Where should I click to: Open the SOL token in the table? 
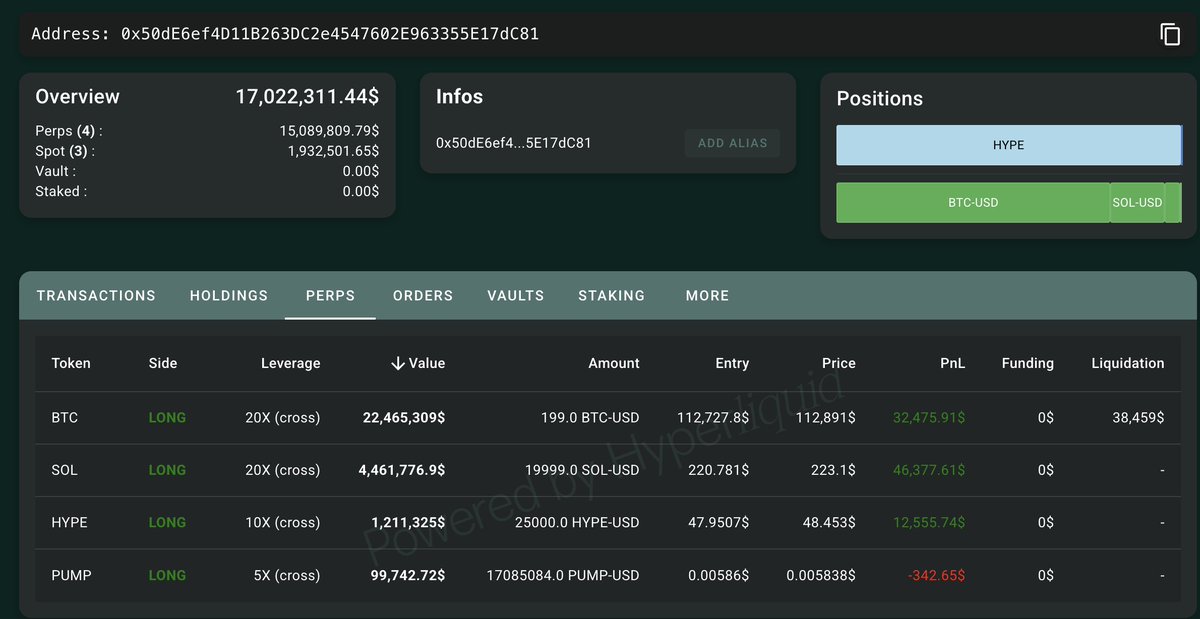(x=65, y=470)
